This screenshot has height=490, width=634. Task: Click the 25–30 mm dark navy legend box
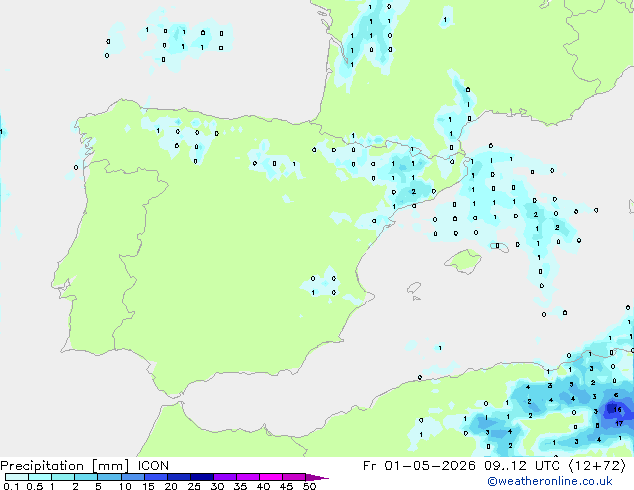coord(202,477)
